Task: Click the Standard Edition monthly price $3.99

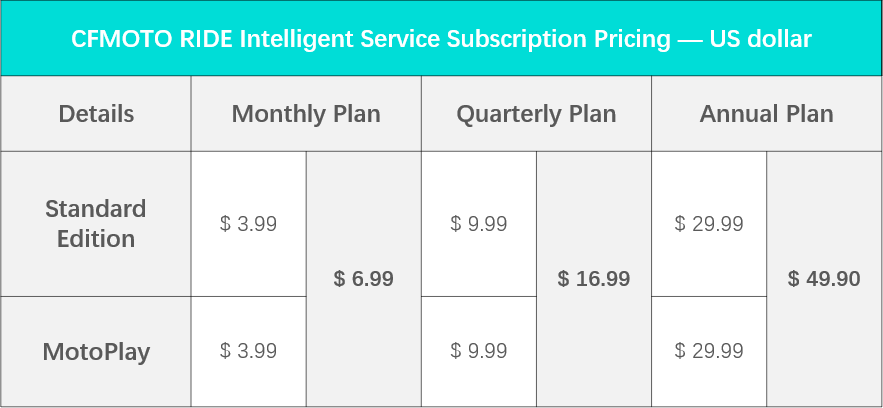Action: 248,224
